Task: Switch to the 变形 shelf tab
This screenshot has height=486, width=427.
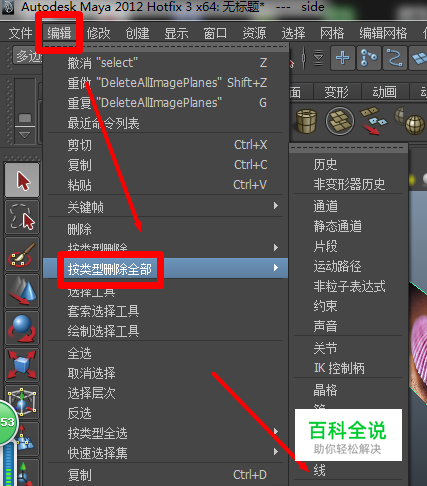Action: (x=337, y=92)
